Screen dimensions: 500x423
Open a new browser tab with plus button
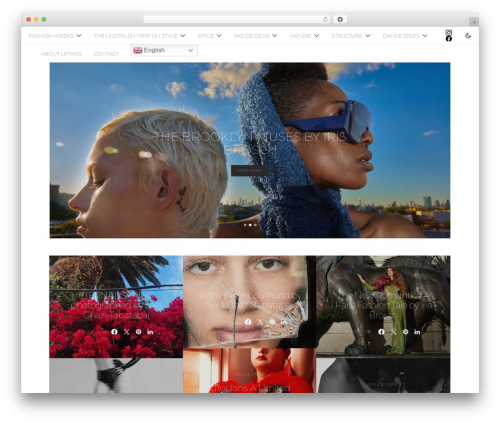click(x=474, y=22)
